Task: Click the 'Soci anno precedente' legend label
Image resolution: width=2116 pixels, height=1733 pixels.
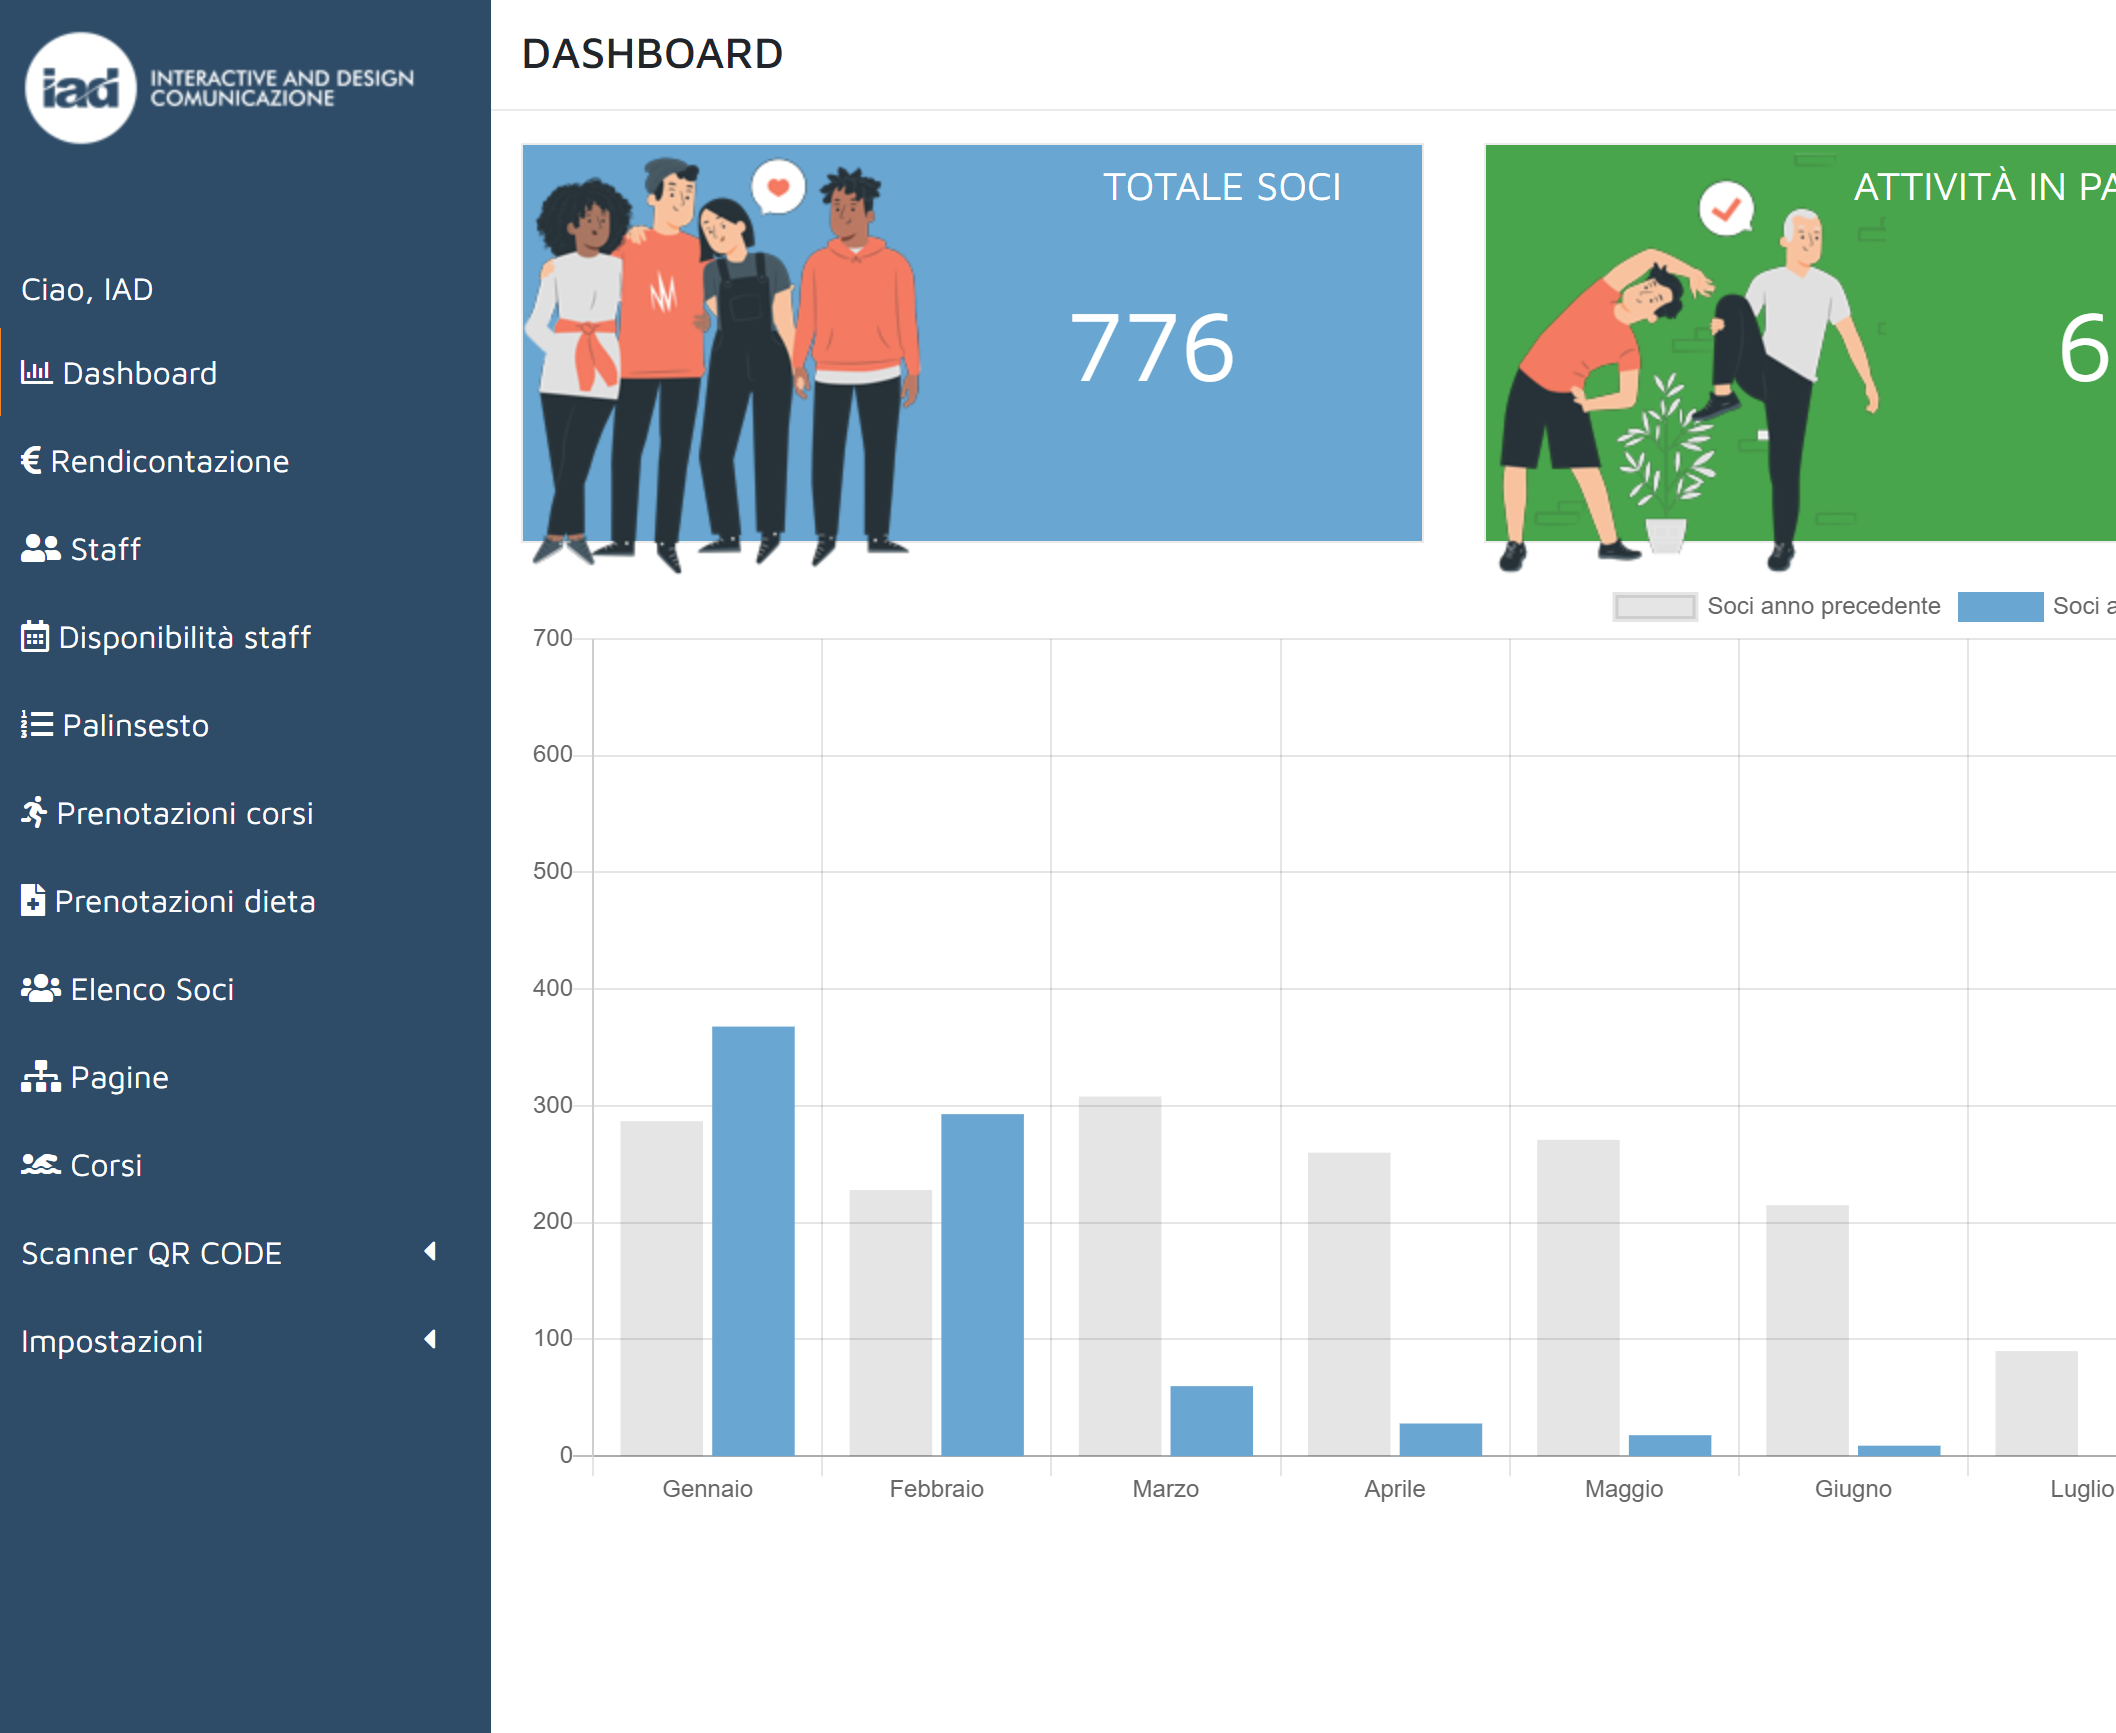Action: (x=1823, y=606)
